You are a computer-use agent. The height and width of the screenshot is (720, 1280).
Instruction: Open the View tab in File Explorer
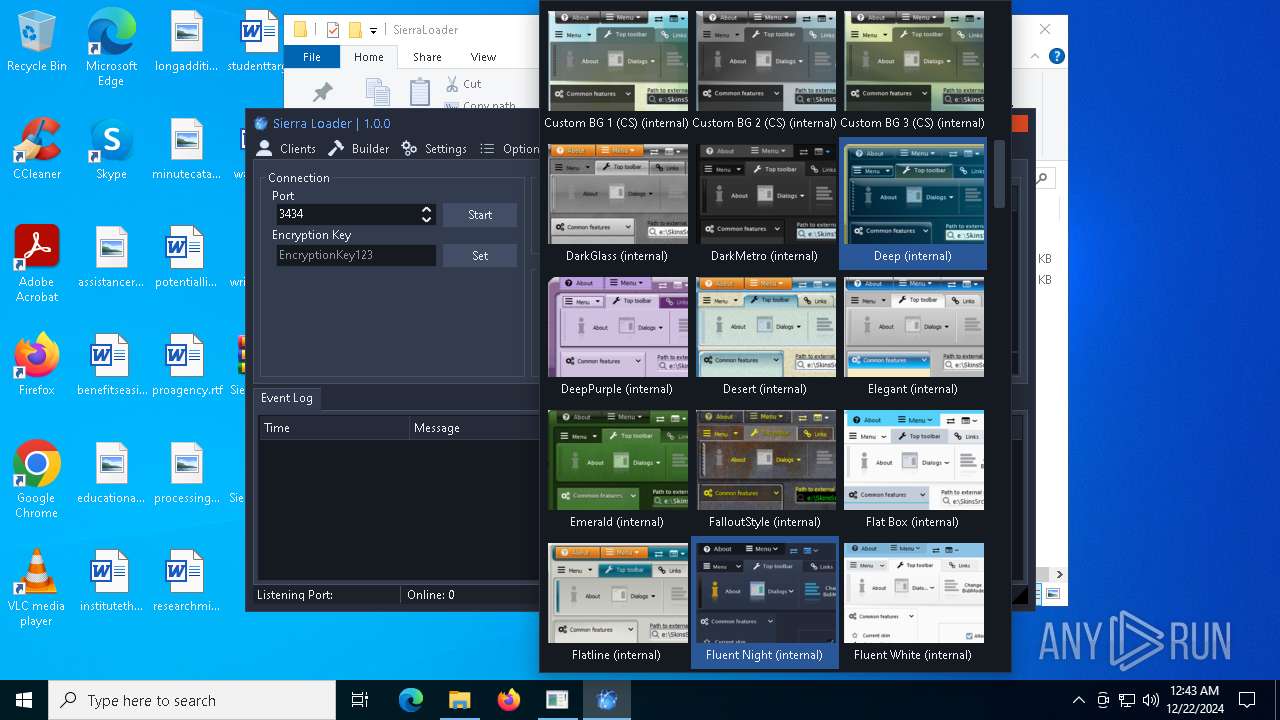tap(483, 57)
